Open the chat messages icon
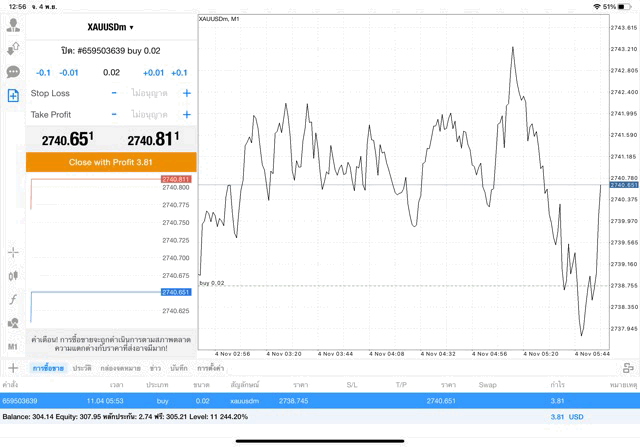Viewport: 640px width, 447px height. tap(13, 72)
